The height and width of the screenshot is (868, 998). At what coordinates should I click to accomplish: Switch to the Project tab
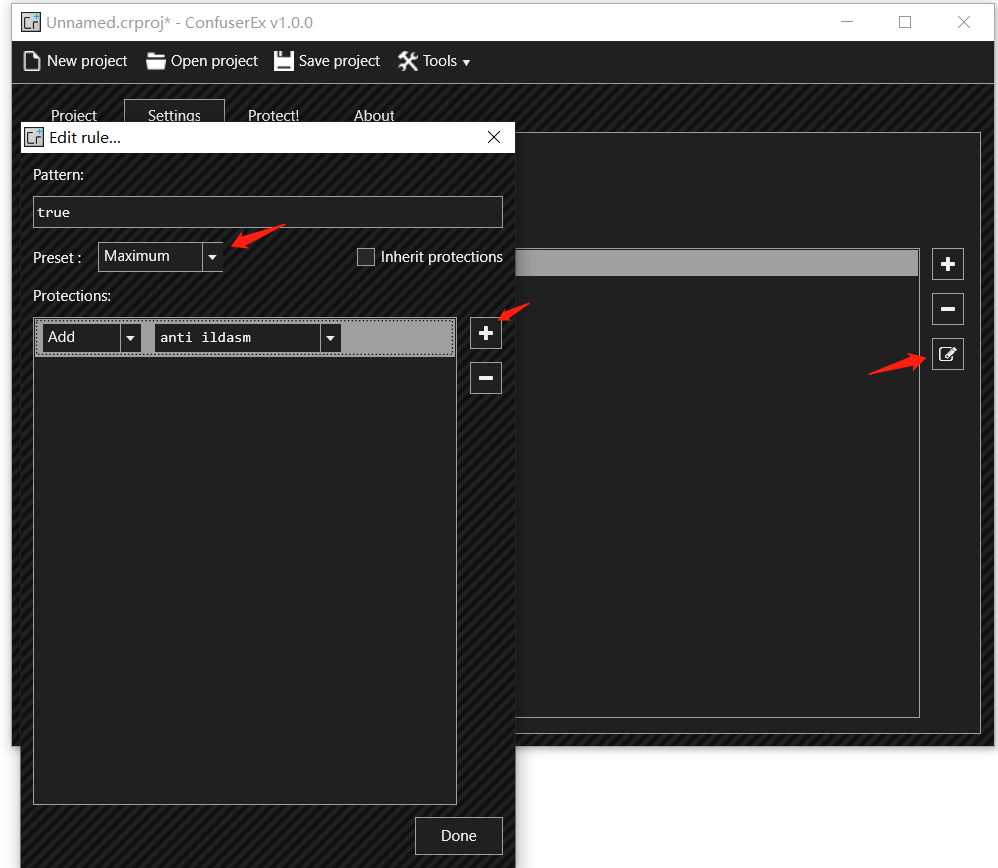(x=74, y=115)
